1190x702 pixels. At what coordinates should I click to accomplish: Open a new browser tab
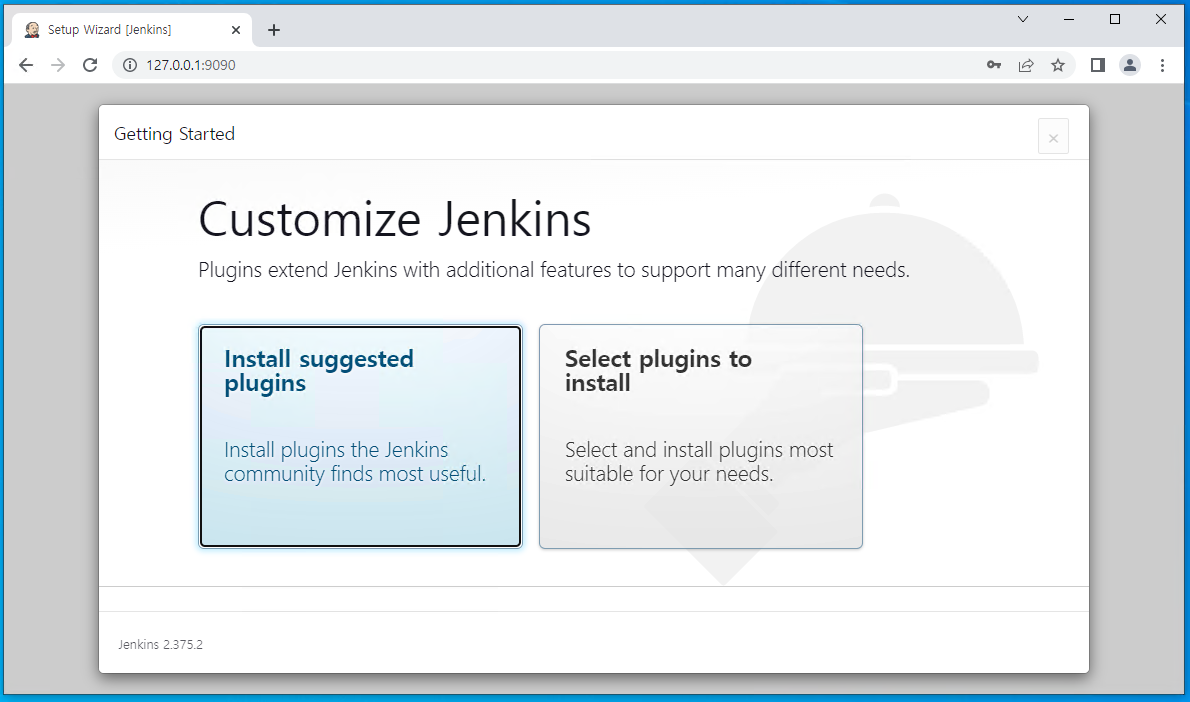click(x=274, y=30)
